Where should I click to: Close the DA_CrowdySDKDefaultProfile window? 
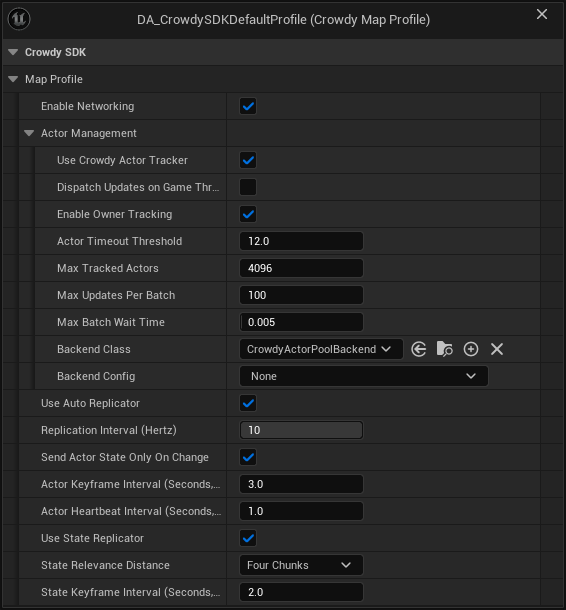(541, 14)
